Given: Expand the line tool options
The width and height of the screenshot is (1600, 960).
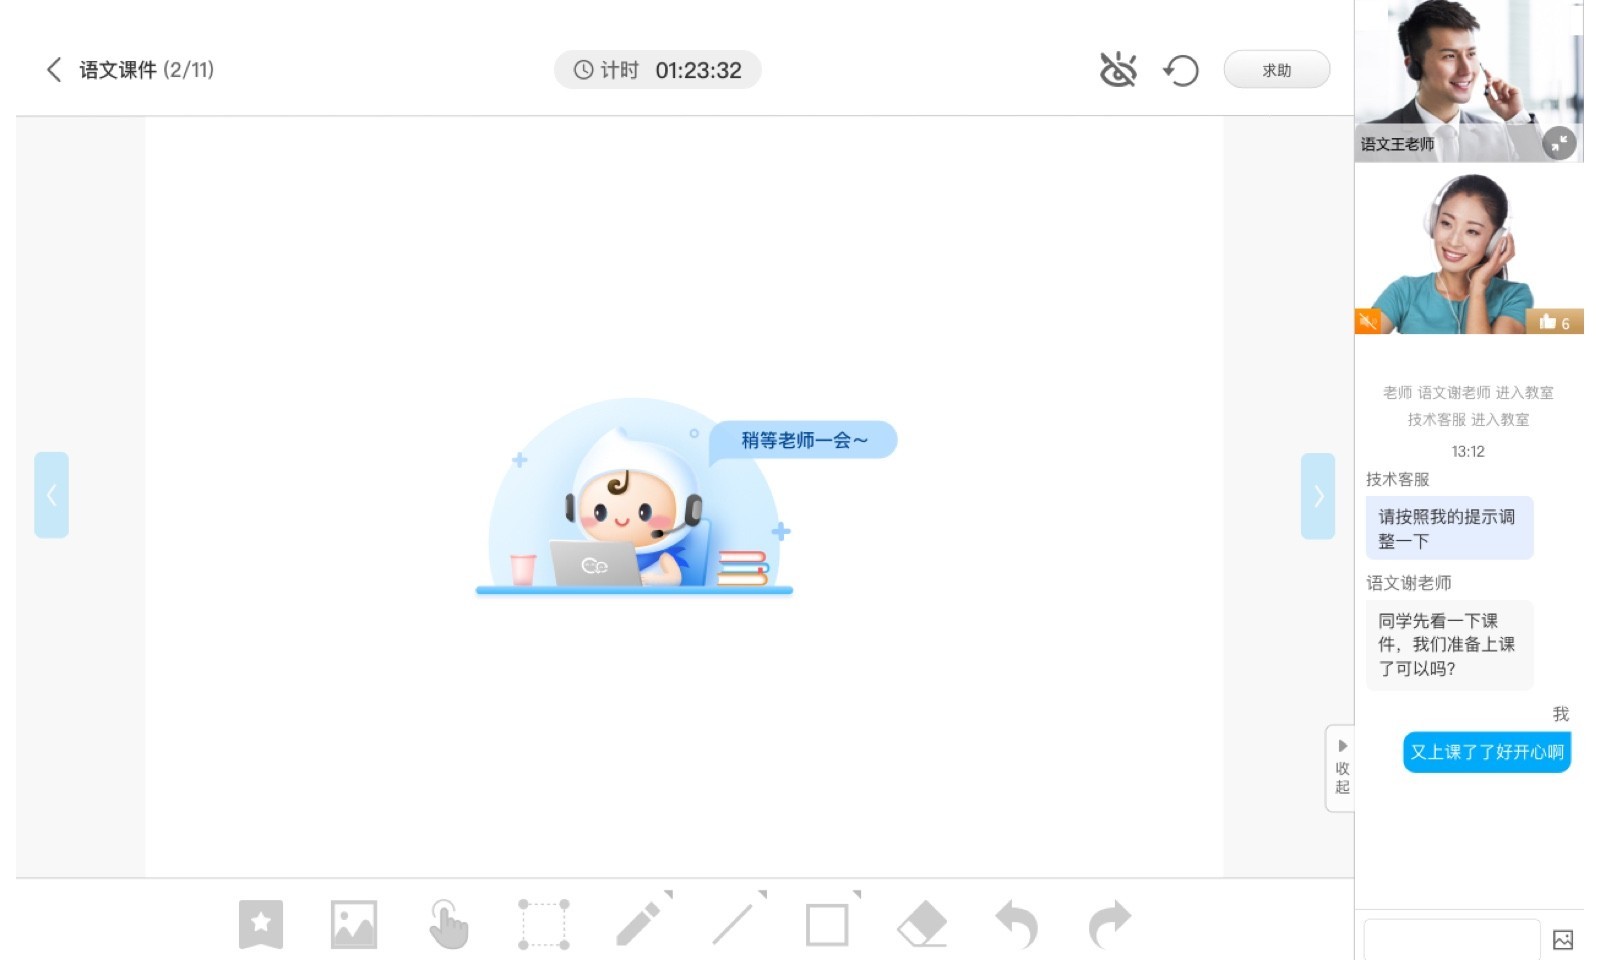Looking at the screenshot, I should (762, 894).
